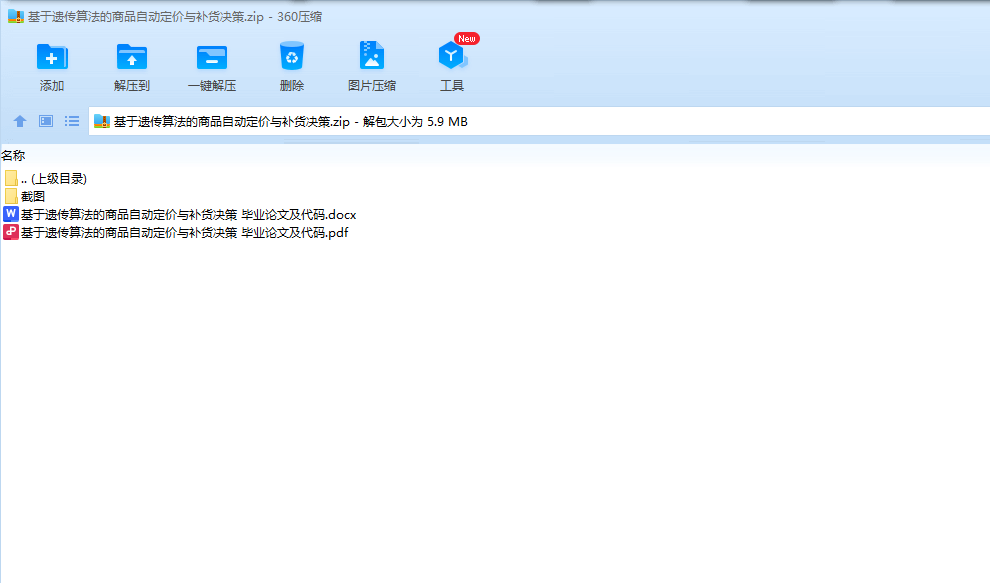Click the parent directory folder icon
Viewport: 990px width, 583px height.
click(11, 178)
